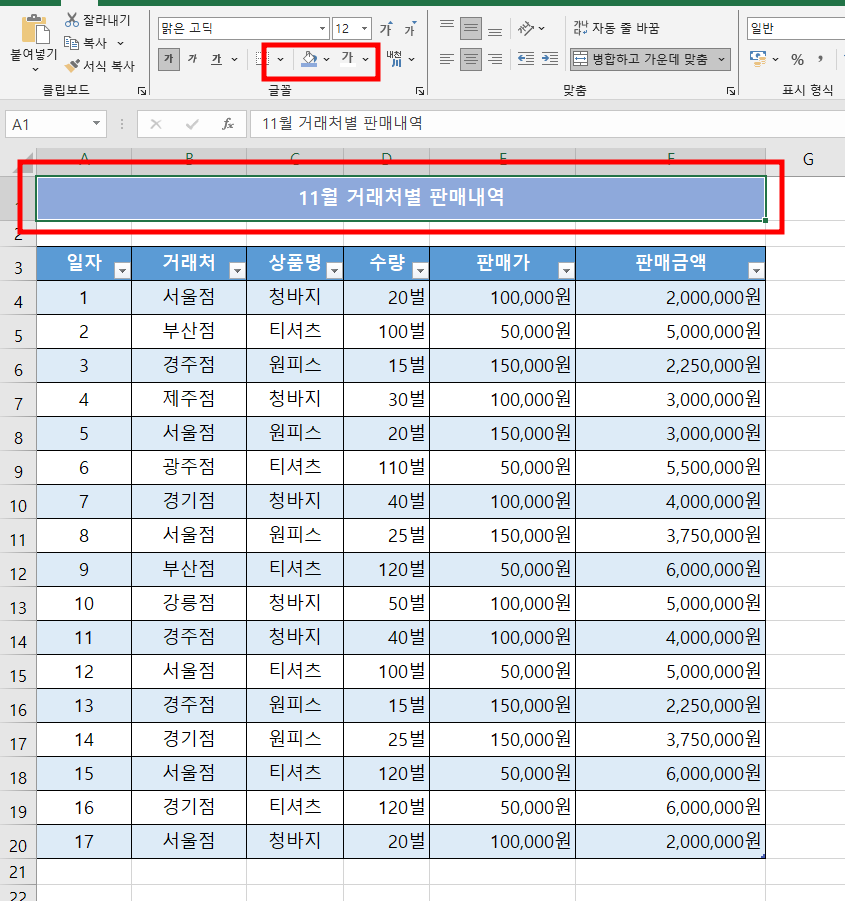Align text left

(447, 59)
